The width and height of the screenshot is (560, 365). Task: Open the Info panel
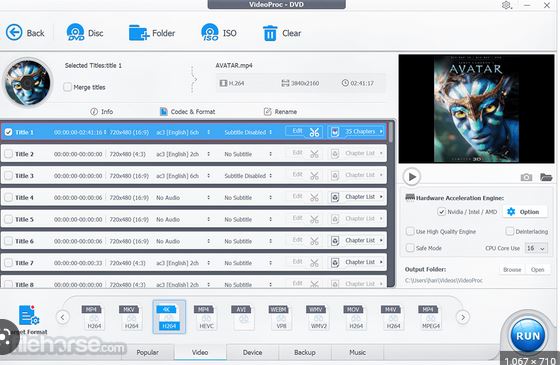tap(101, 112)
